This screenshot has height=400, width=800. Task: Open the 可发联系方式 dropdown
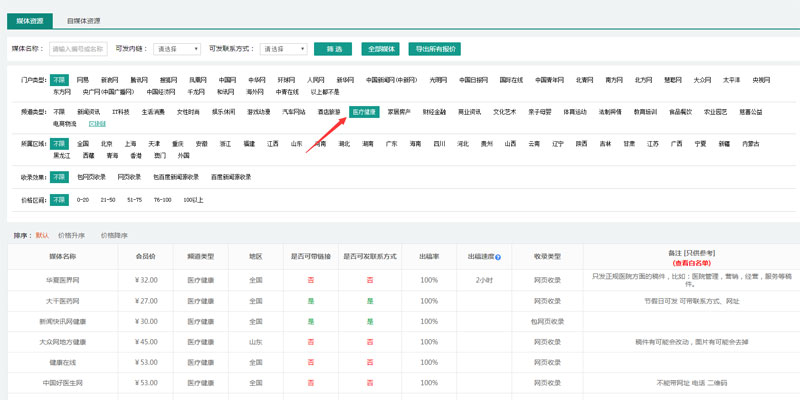(x=284, y=49)
